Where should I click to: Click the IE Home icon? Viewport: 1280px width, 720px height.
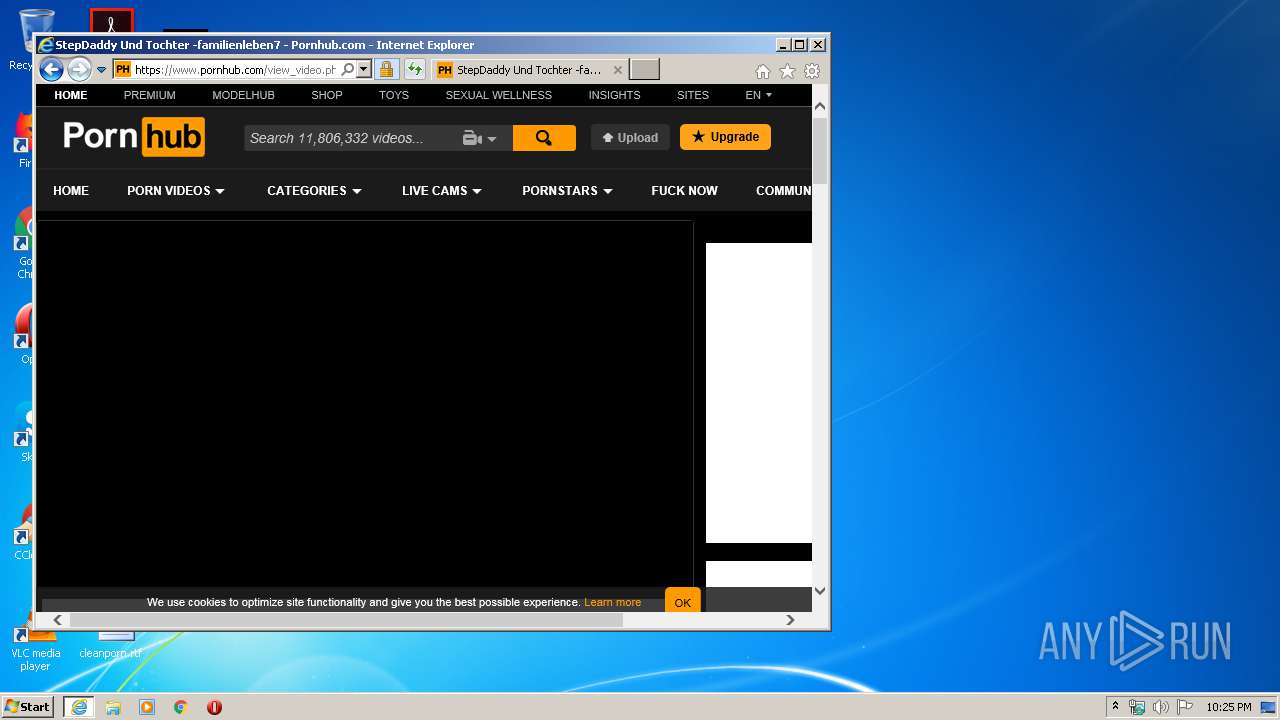[x=763, y=71]
